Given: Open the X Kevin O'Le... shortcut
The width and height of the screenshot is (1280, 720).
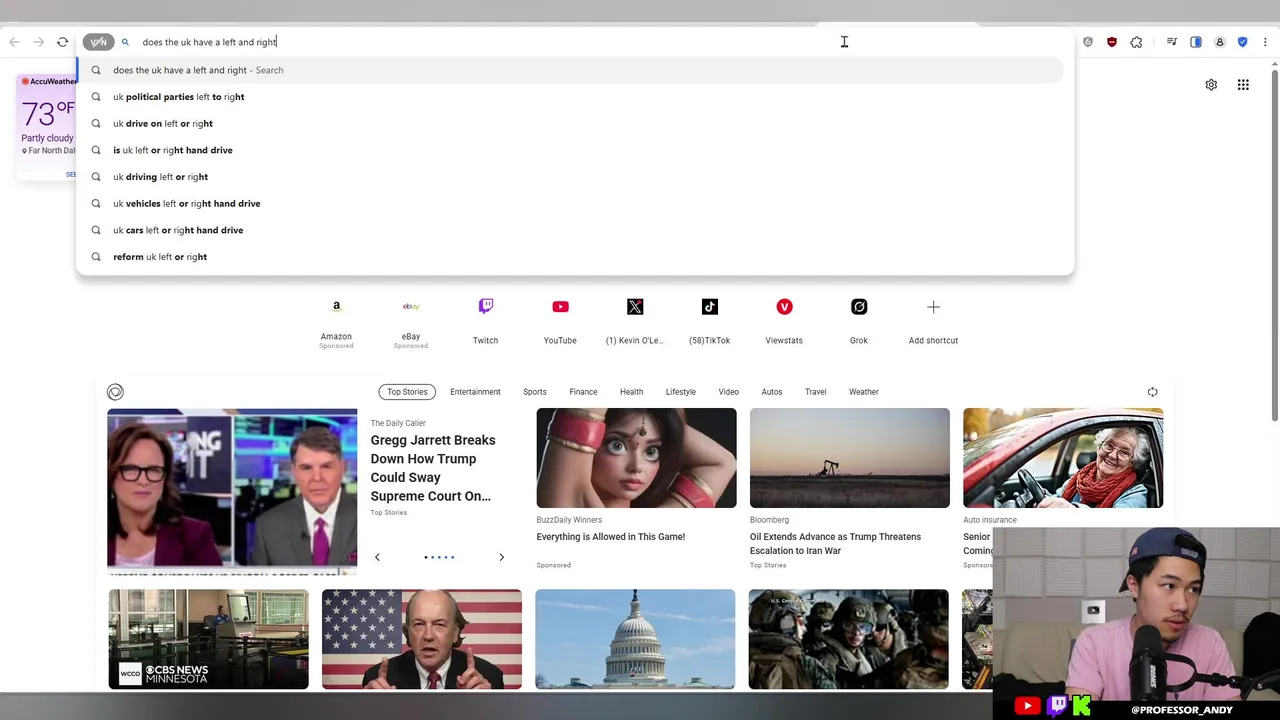Looking at the screenshot, I should [635, 320].
